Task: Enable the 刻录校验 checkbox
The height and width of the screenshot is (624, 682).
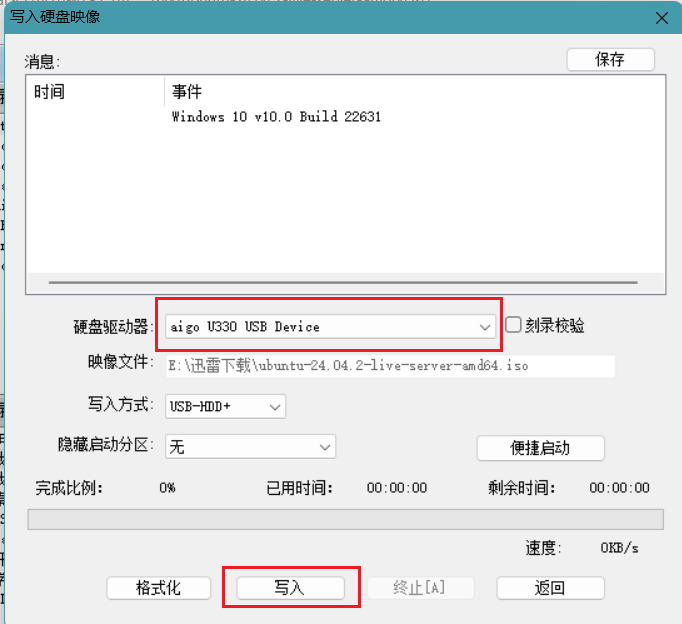Action: click(x=513, y=325)
